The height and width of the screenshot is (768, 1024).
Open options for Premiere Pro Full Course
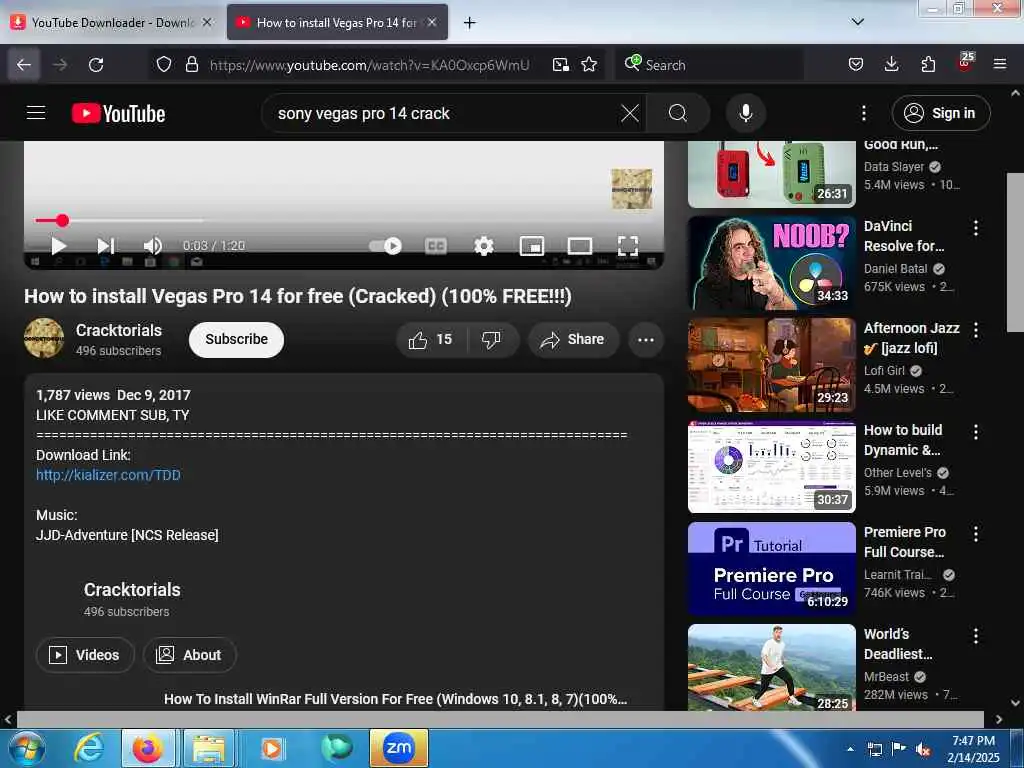(976, 534)
